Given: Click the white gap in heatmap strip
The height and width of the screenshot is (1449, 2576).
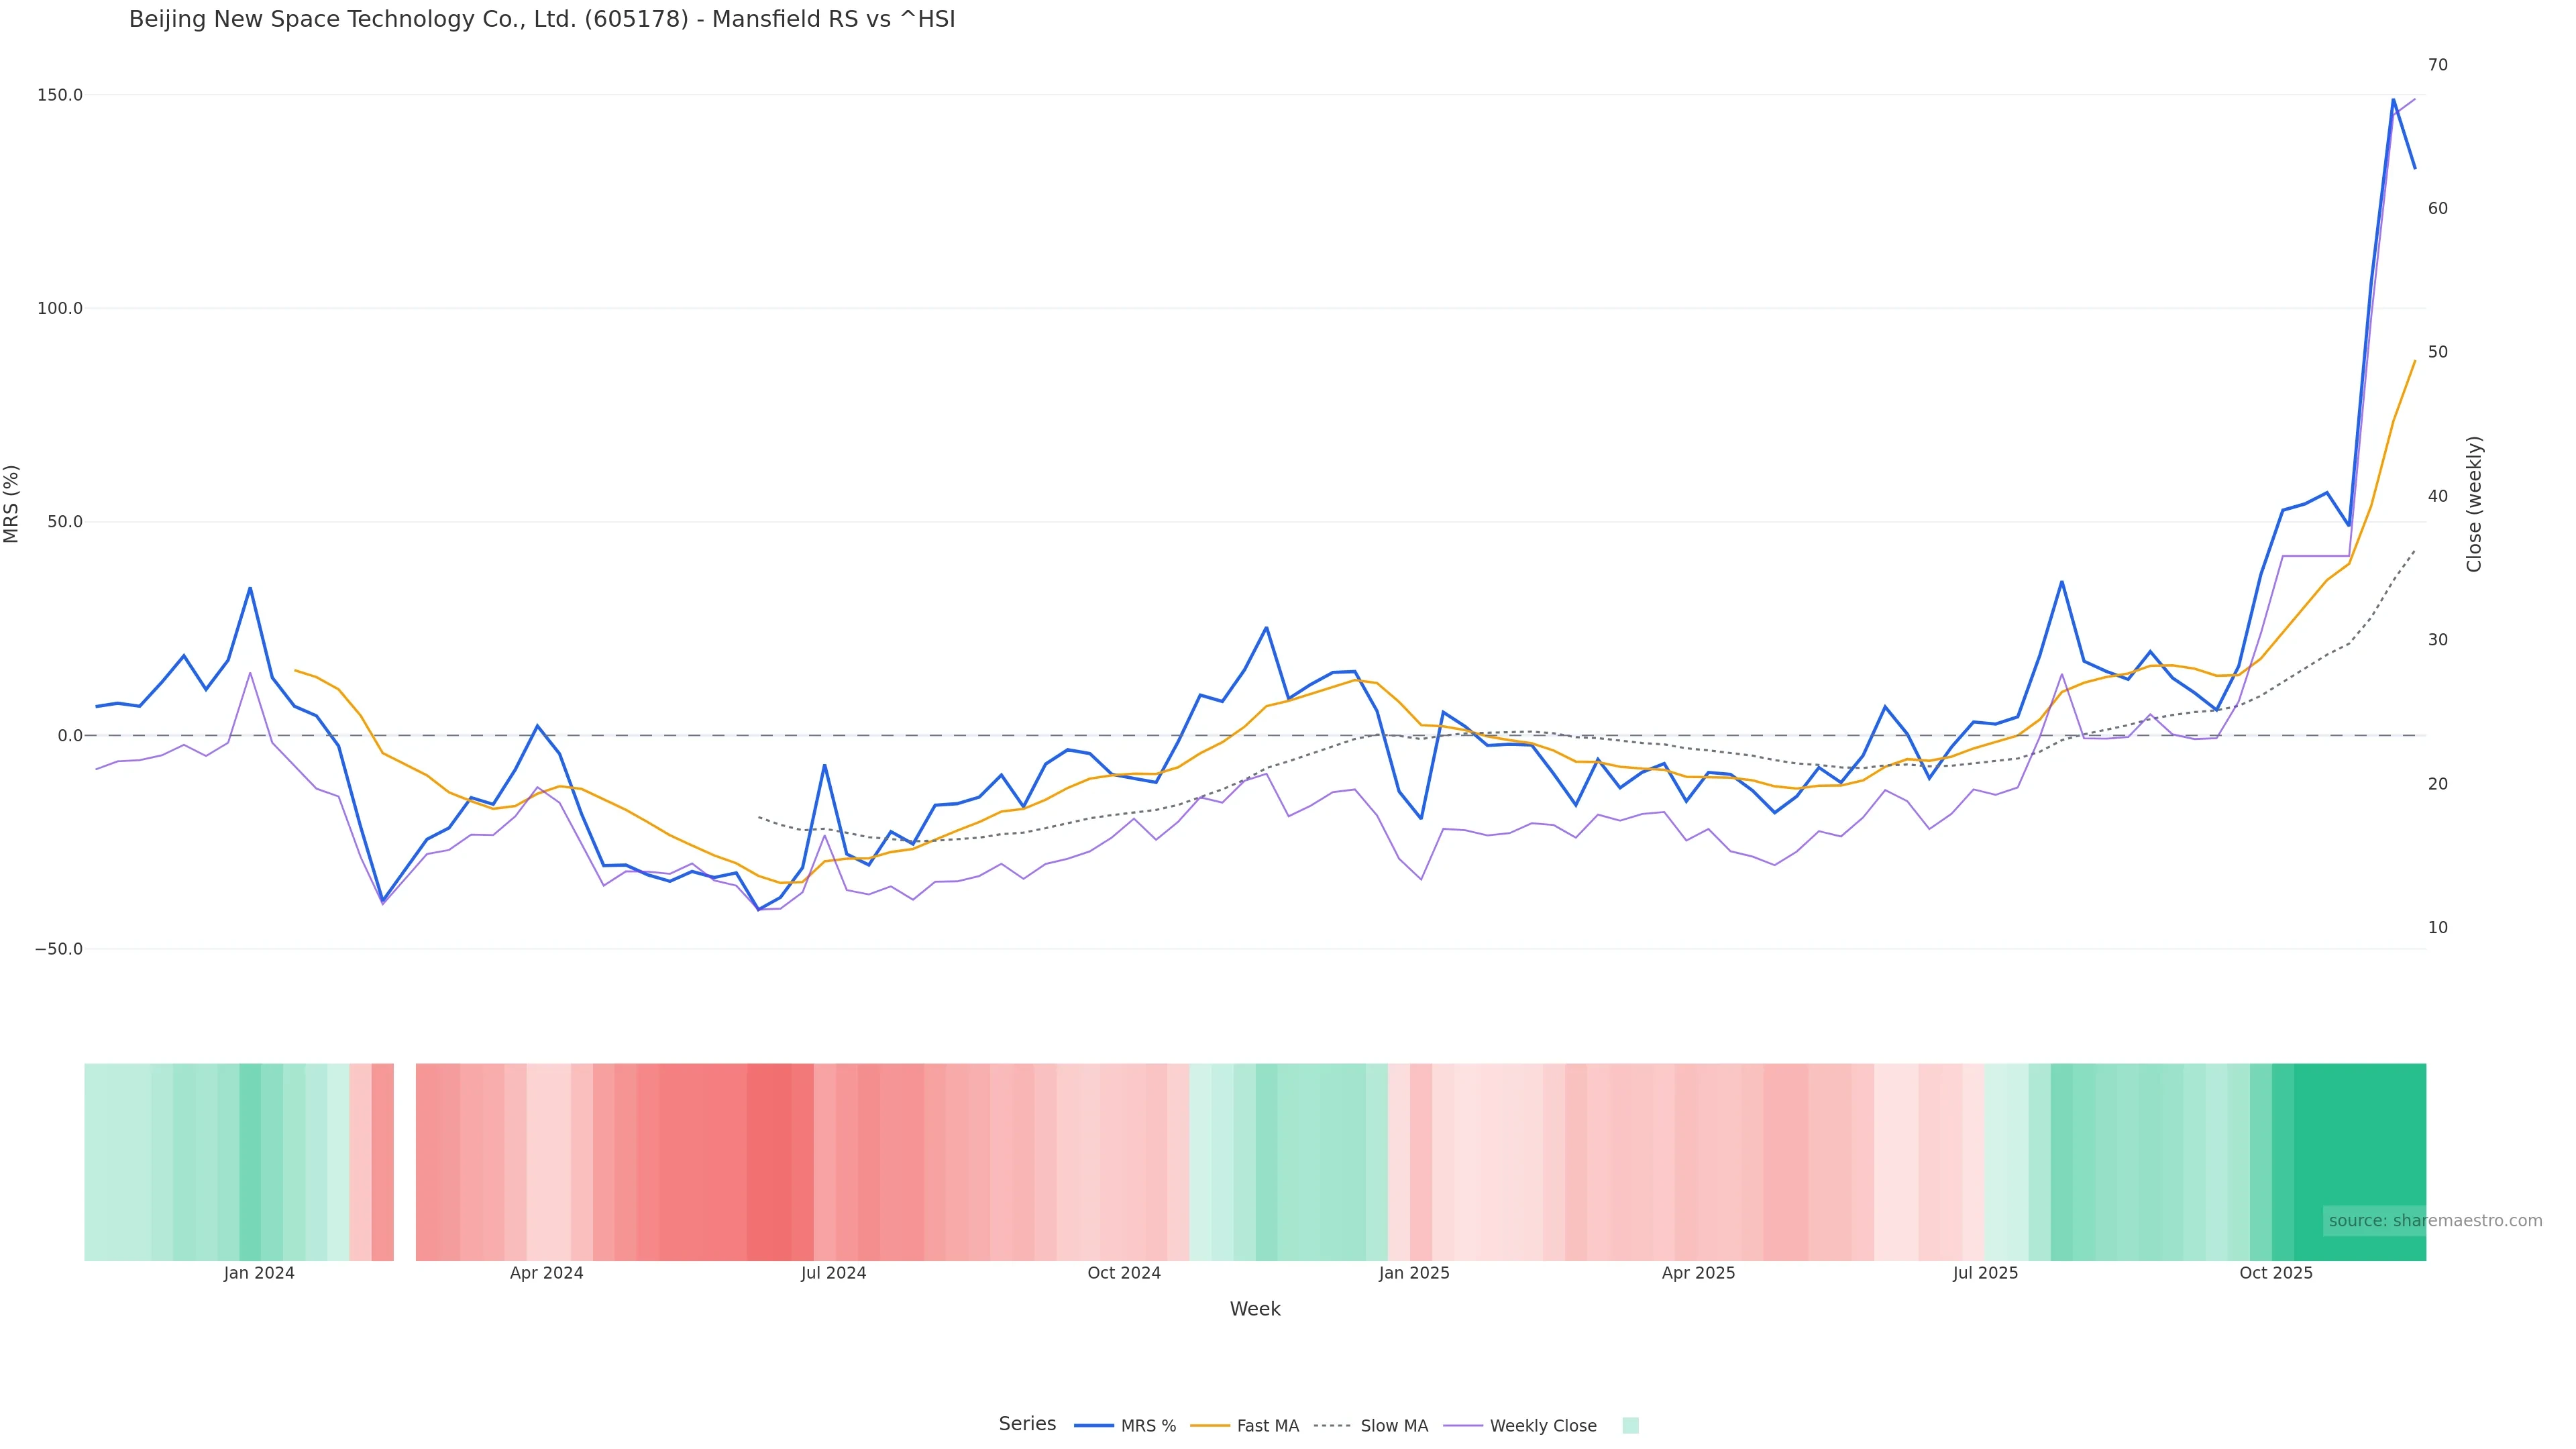Looking at the screenshot, I should (x=404, y=1161).
